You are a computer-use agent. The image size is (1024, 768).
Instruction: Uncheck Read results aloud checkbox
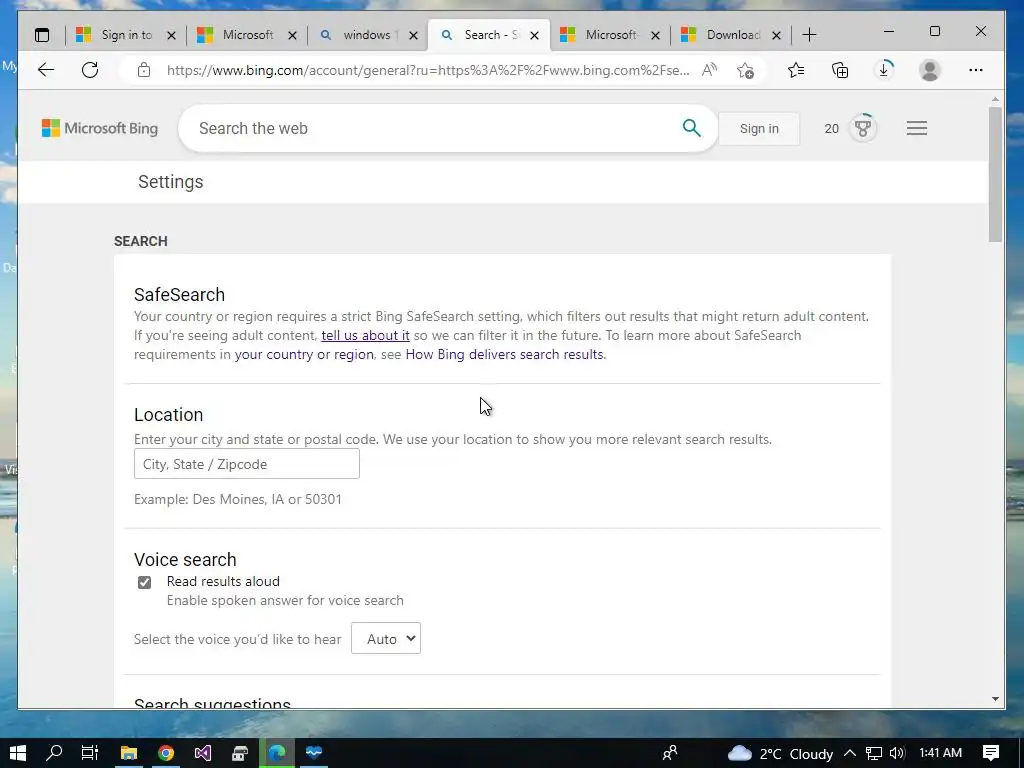point(144,582)
